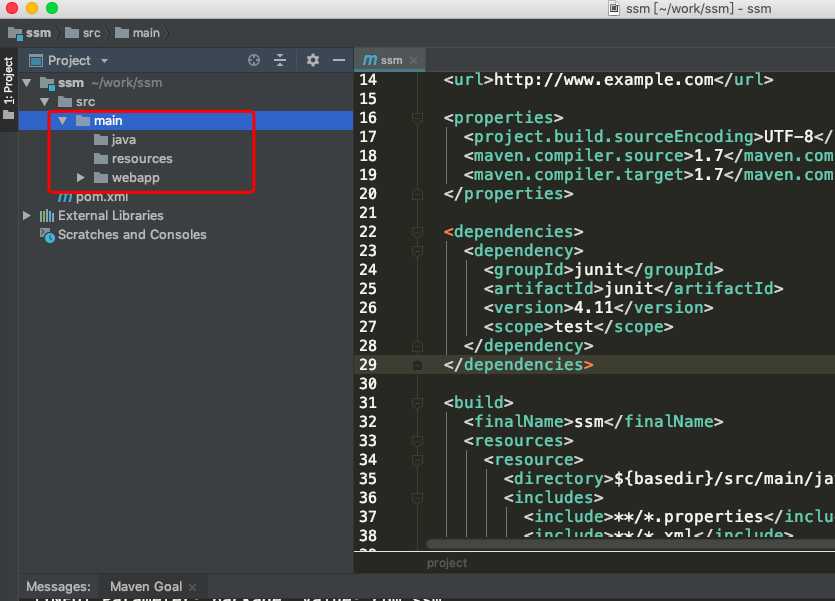The image size is (835, 601).
Task: Click the collapse all icon in Project panel
Action: point(280,60)
